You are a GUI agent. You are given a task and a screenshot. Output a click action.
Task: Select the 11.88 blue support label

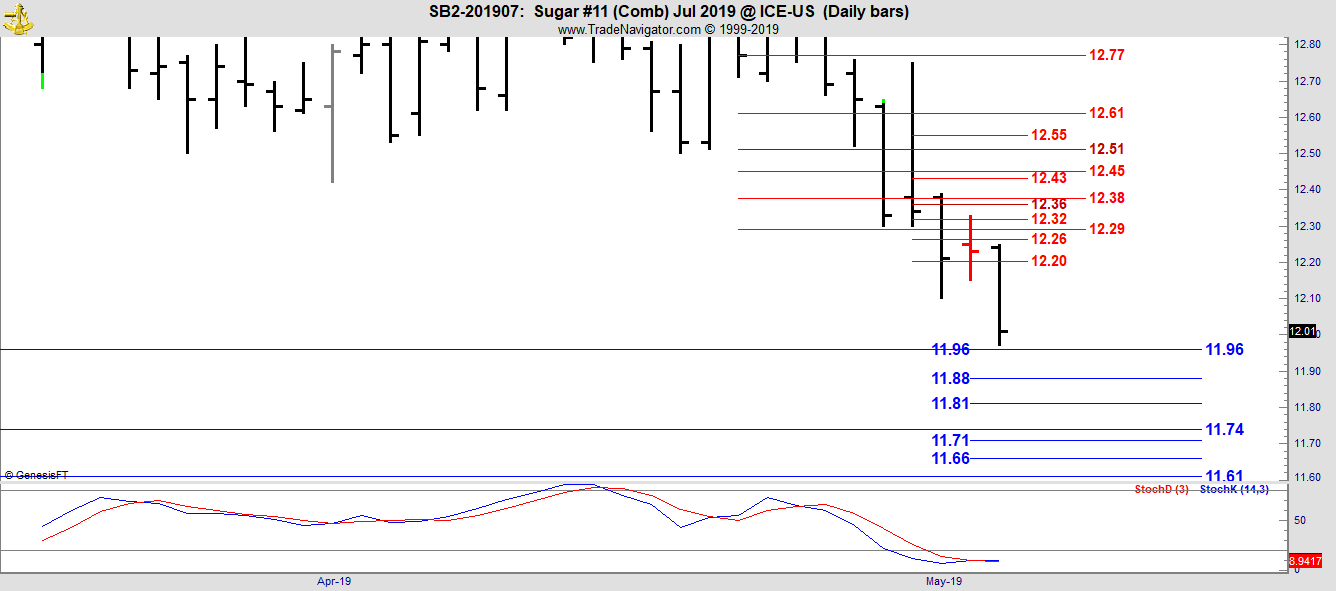[x=950, y=378]
